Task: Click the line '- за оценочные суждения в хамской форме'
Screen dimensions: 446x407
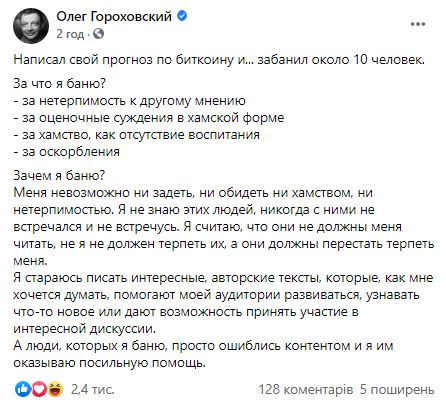Action: (149, 118)
